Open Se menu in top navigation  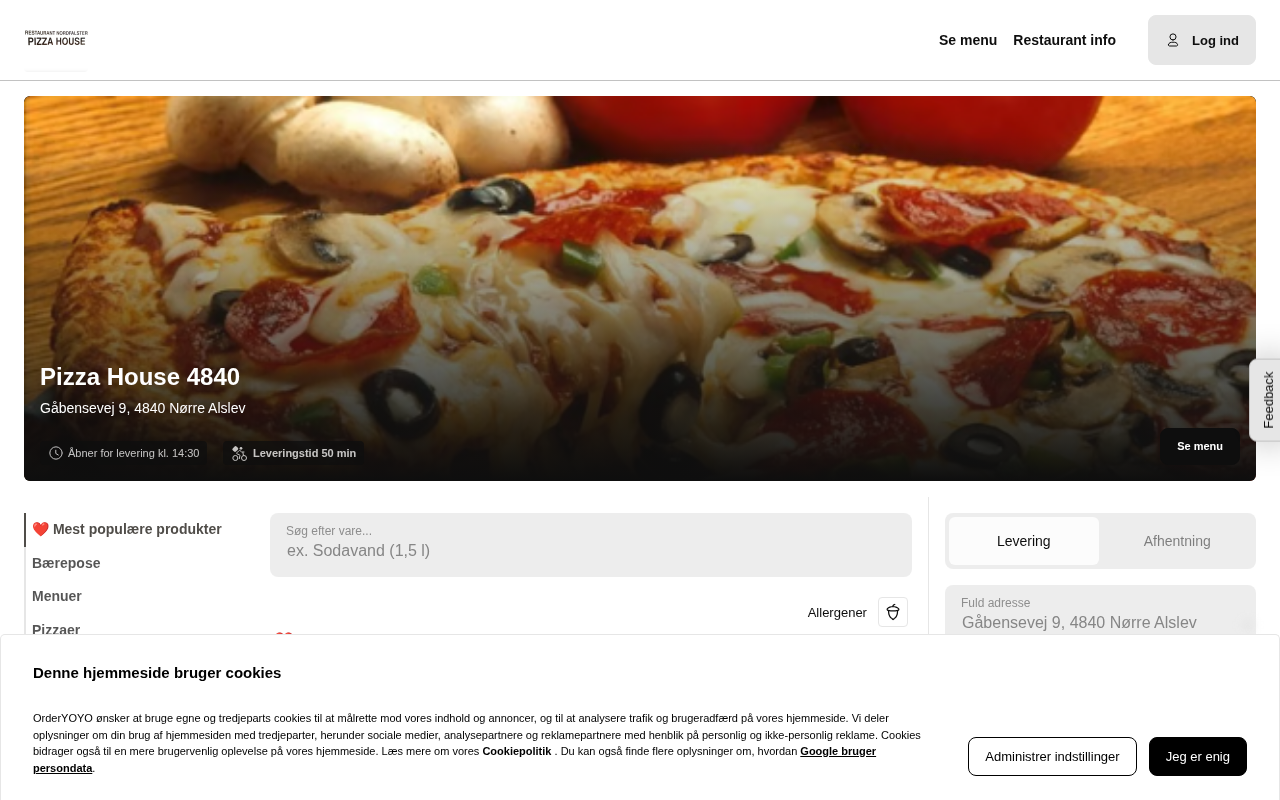click(968, 40)
